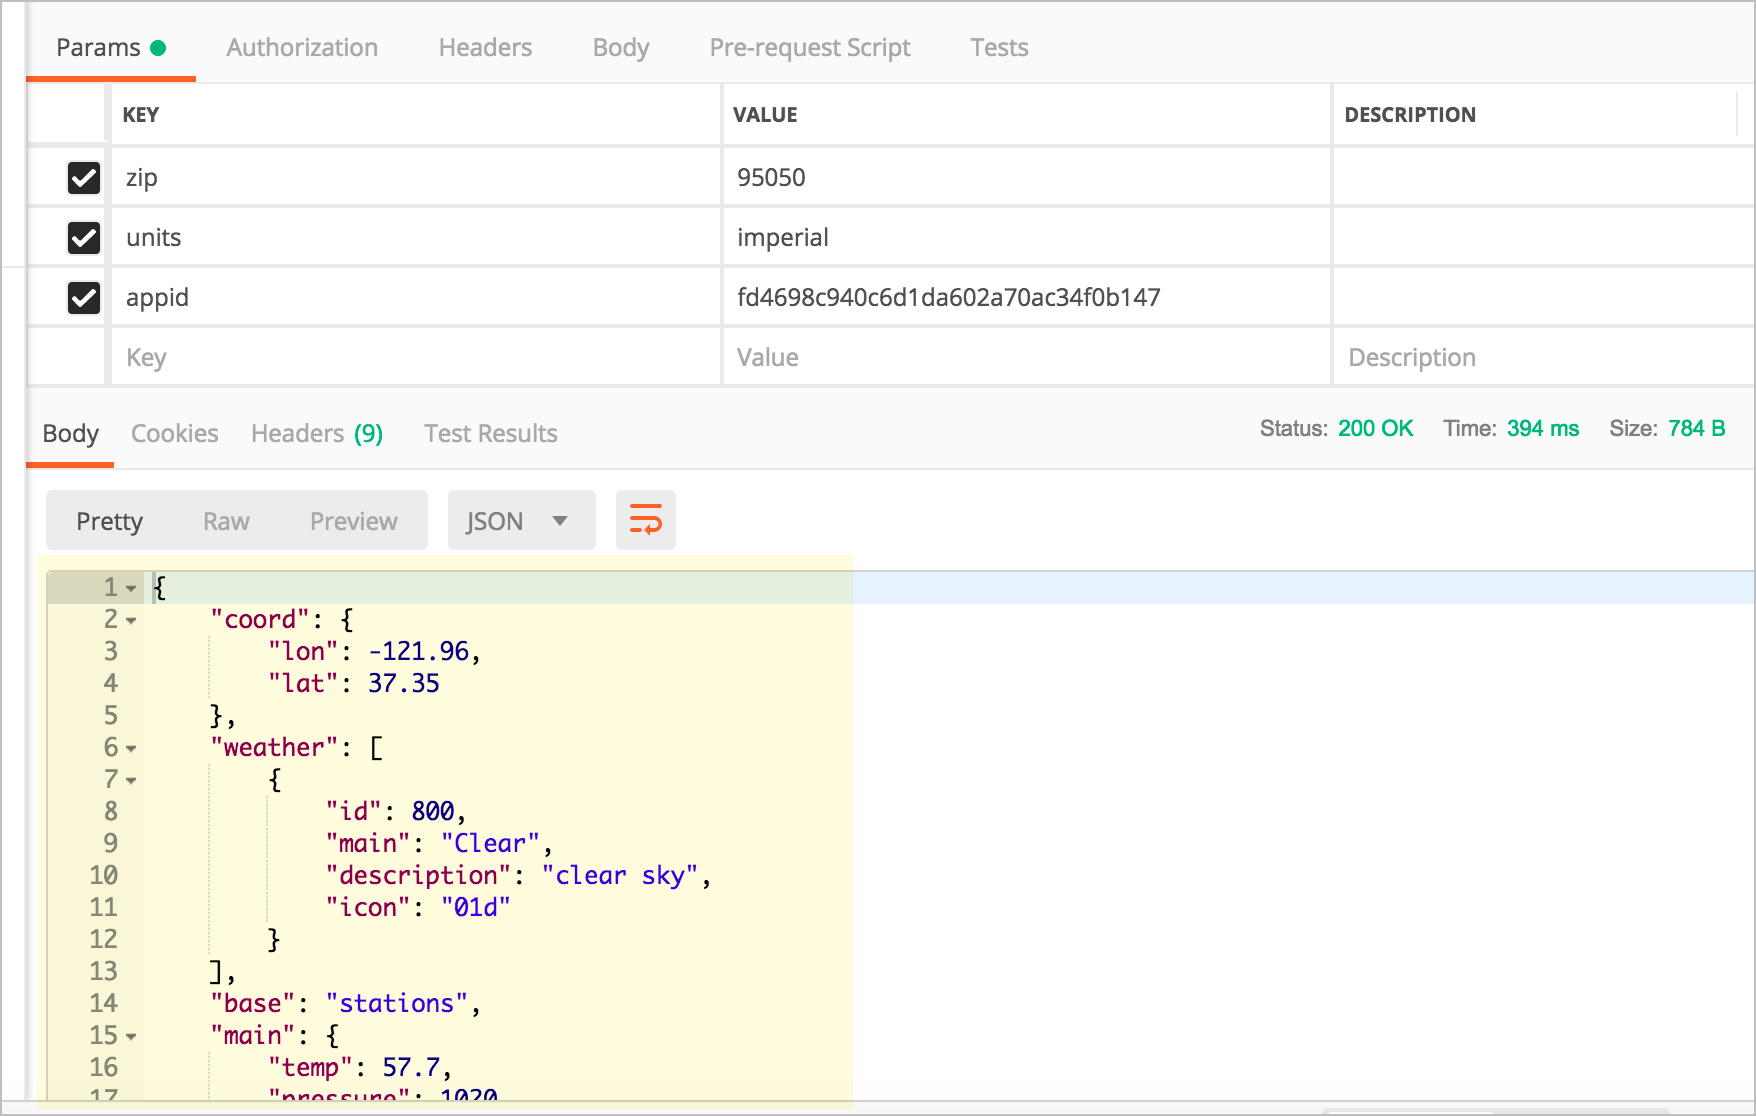Click the 784 B size value
This screenshot has width=1756, height=1116.
[1696, 429]
